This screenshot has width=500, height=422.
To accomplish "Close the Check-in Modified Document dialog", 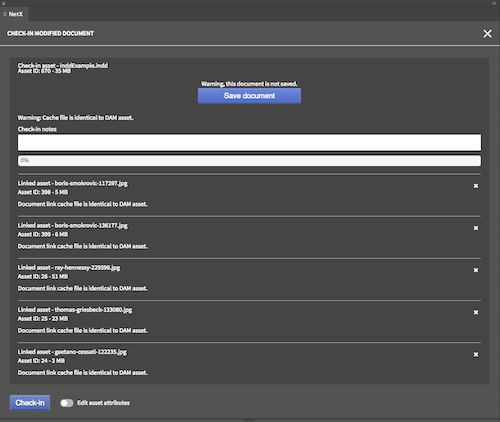I will [x=487, y=34].
